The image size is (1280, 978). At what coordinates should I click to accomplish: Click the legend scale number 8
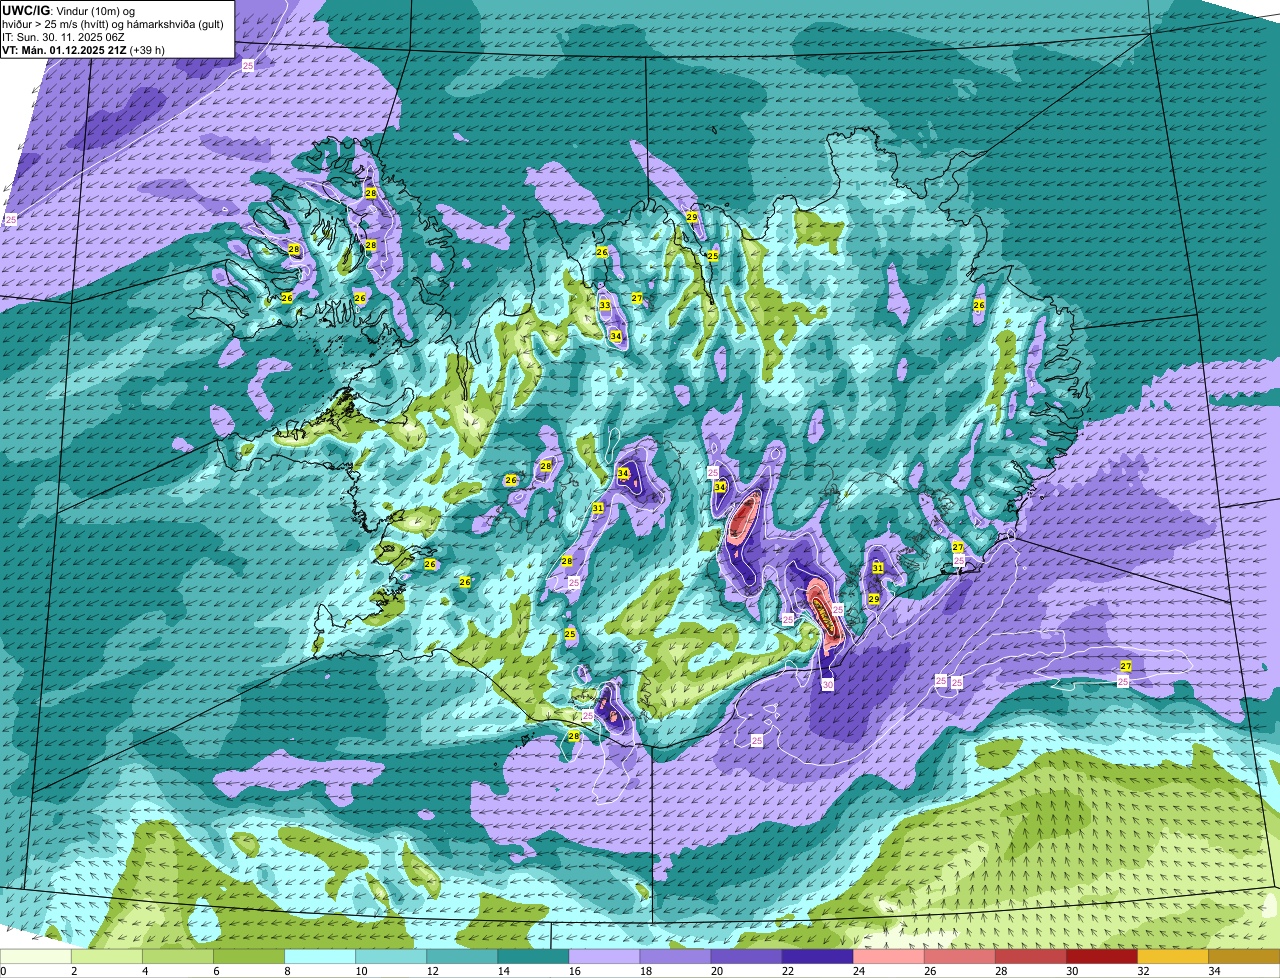coord(287,971)
